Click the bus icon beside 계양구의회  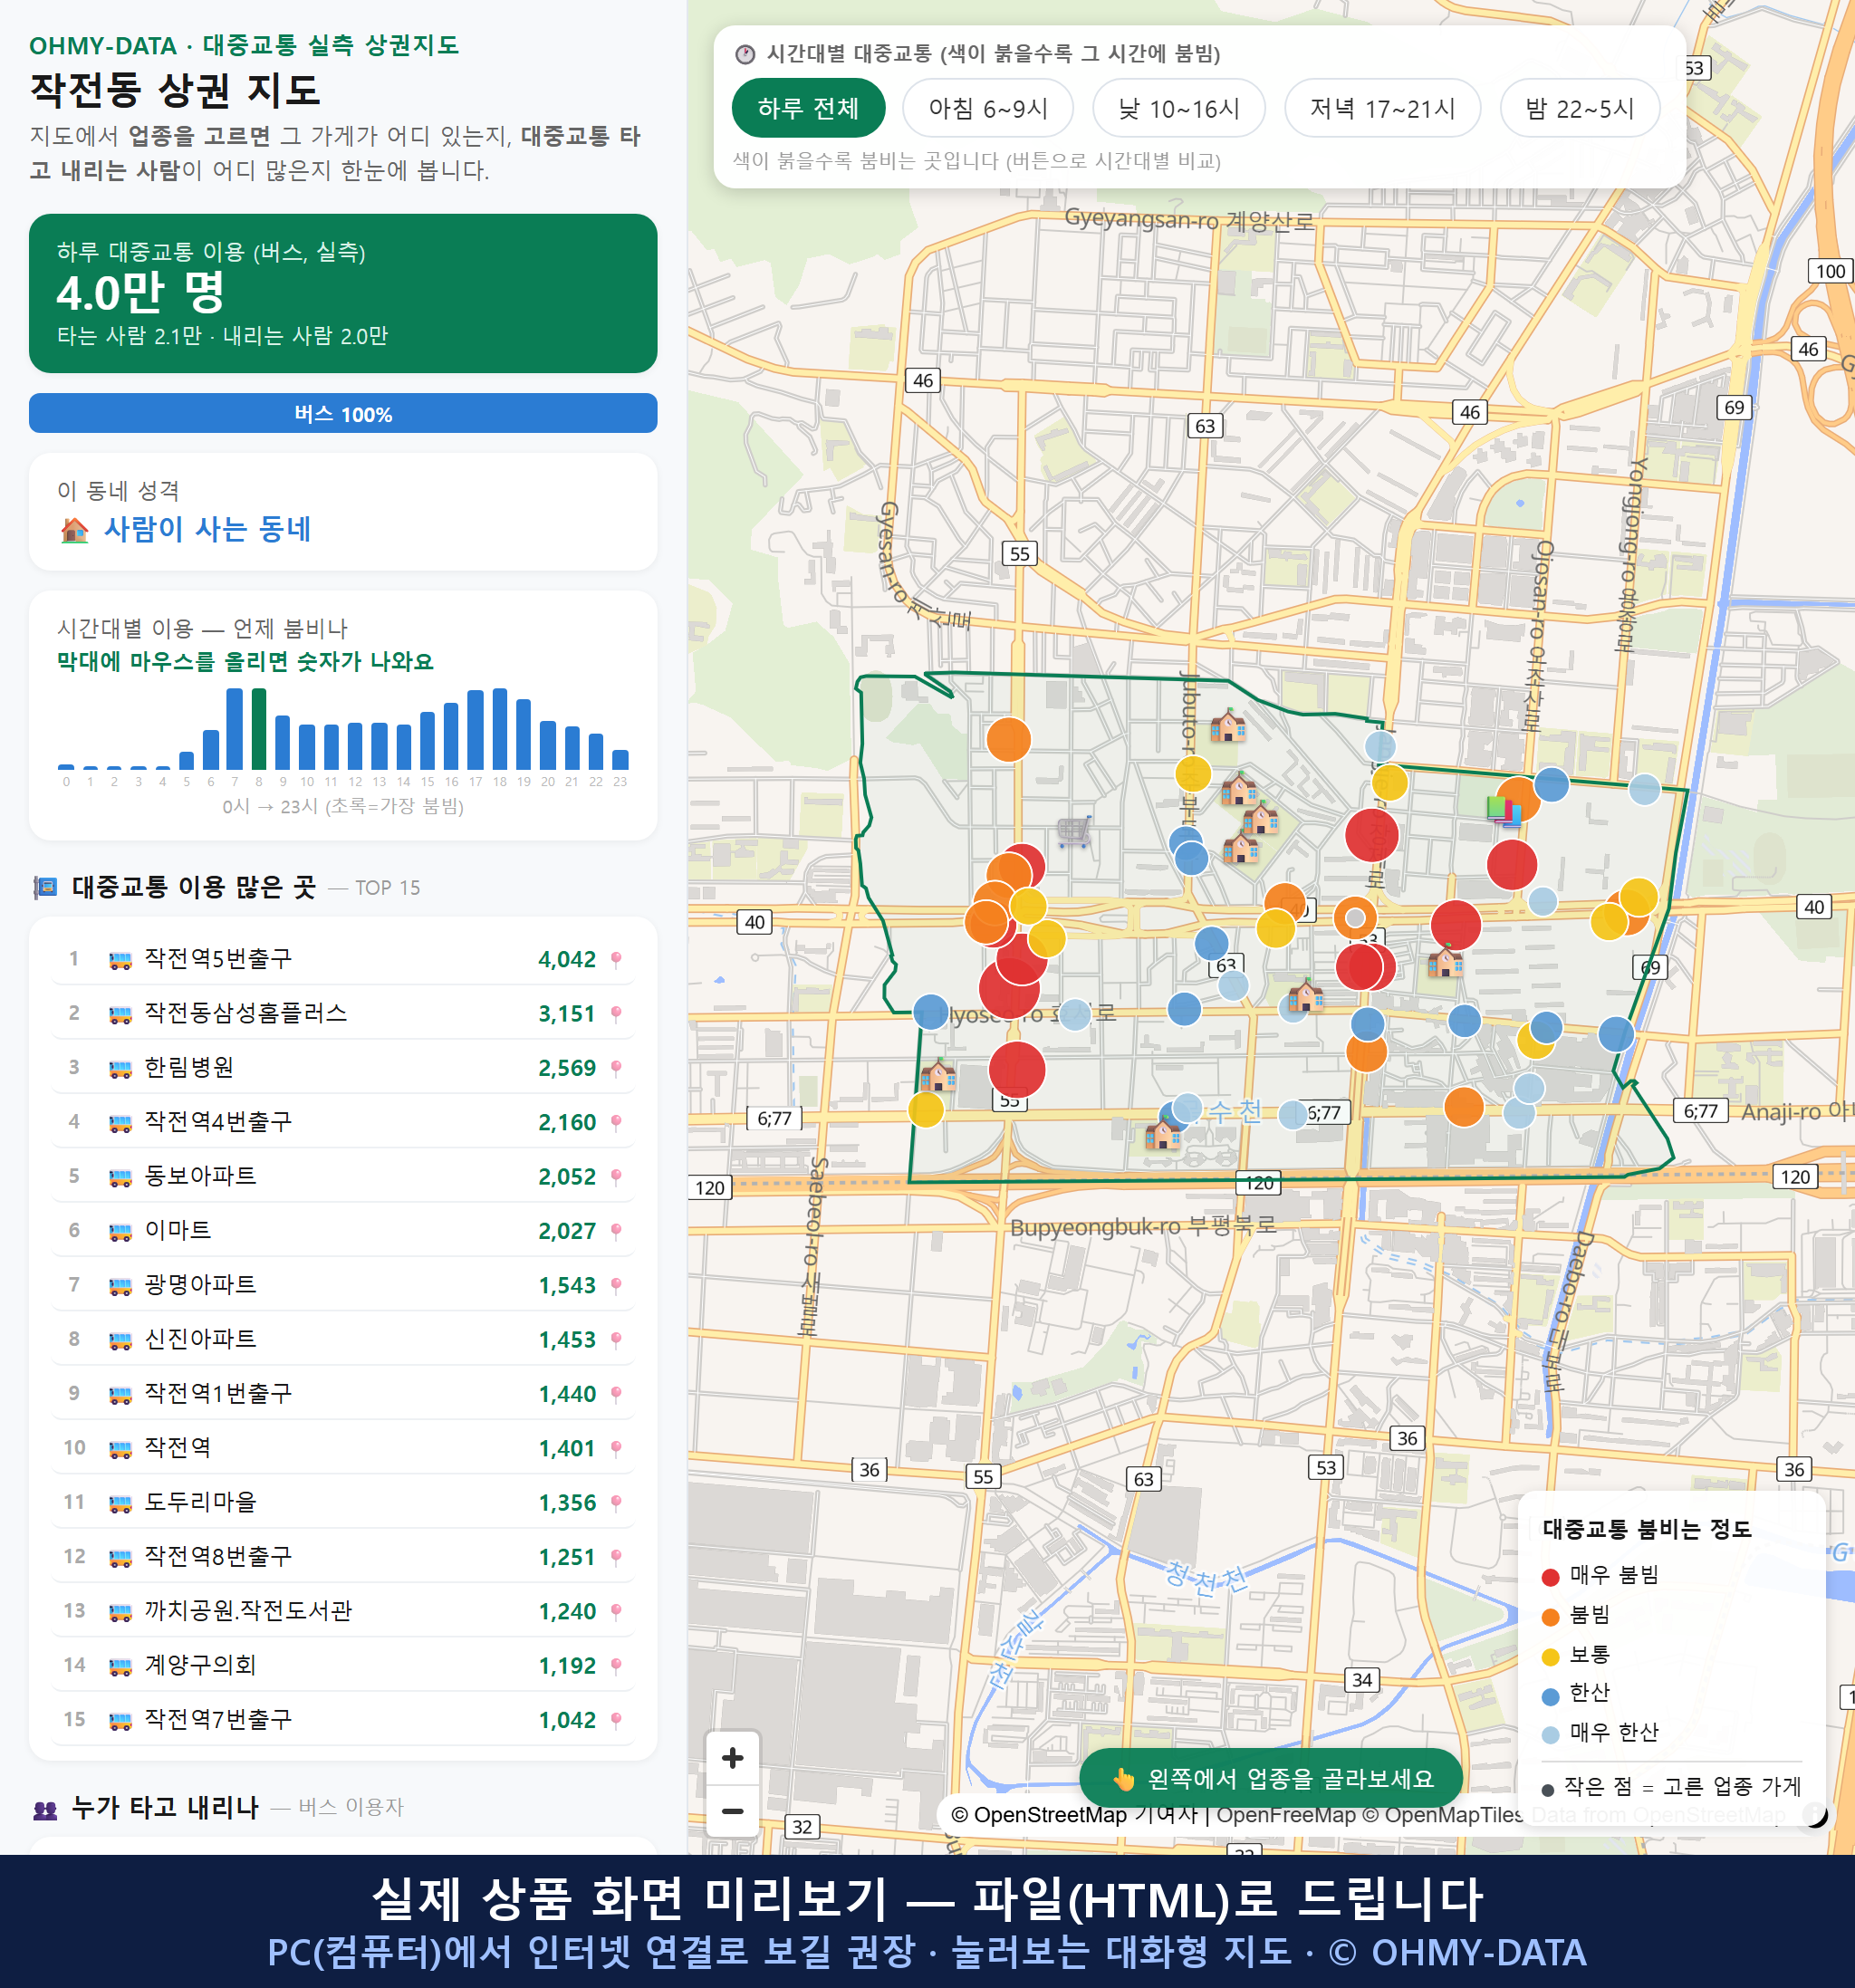(120, 1666)
